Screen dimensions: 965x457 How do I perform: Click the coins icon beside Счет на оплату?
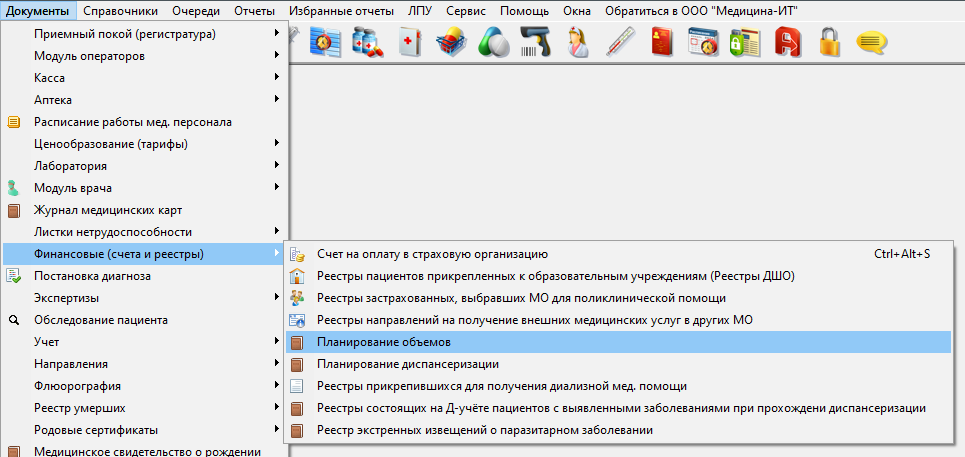297,254
